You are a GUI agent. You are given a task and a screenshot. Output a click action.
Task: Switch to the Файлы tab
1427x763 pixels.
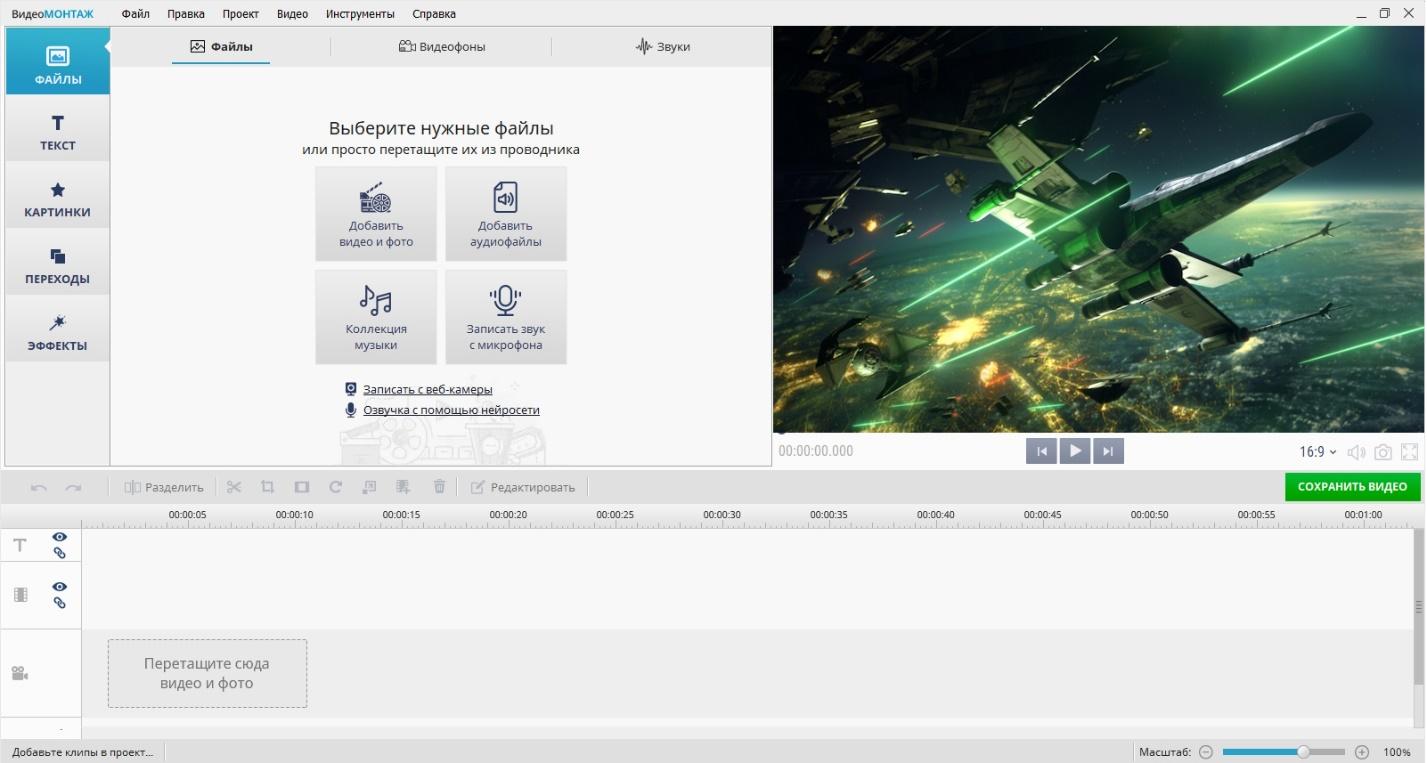tap(221, 46)
